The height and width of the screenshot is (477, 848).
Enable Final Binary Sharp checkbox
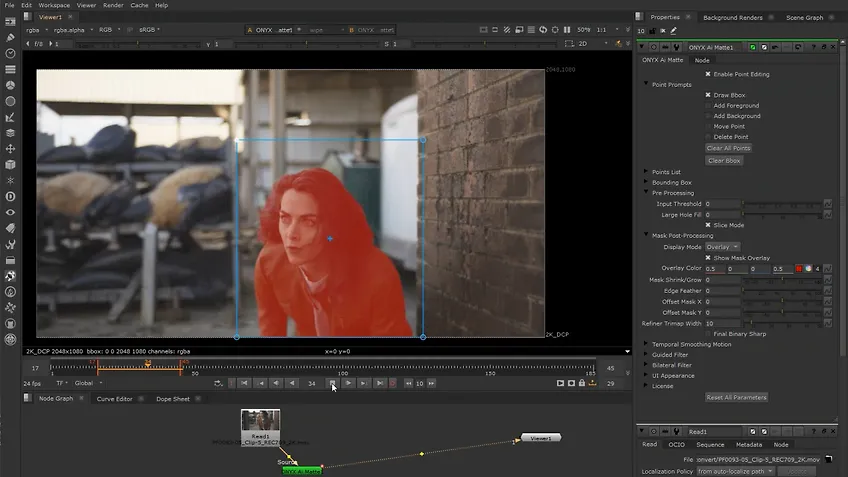pos(708,334)
